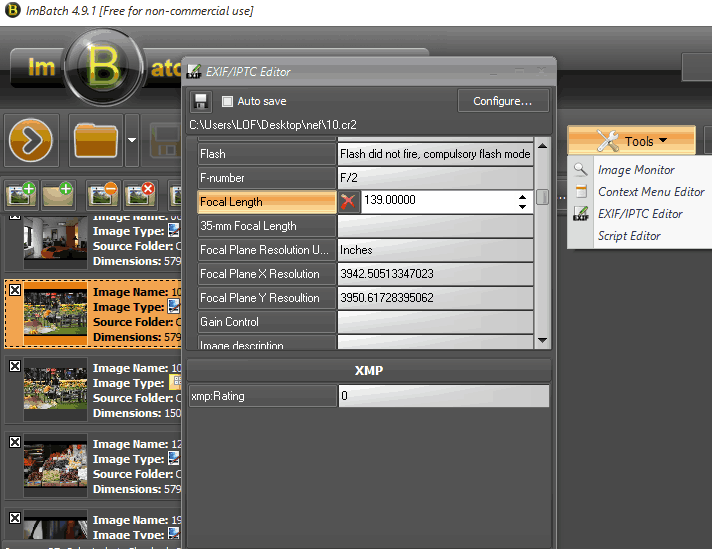This screenshot has width=712, height=549.
Task: Uncheck the selected orange-highlighted image checkbox
Action: pyautogui.click(x=15, y=290)
